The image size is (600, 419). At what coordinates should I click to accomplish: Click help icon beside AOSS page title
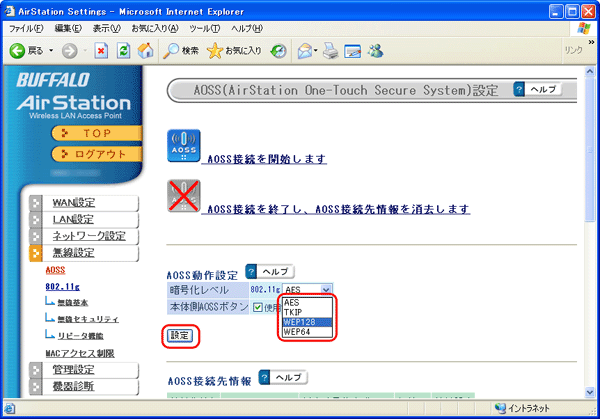(x=519, y=90)
